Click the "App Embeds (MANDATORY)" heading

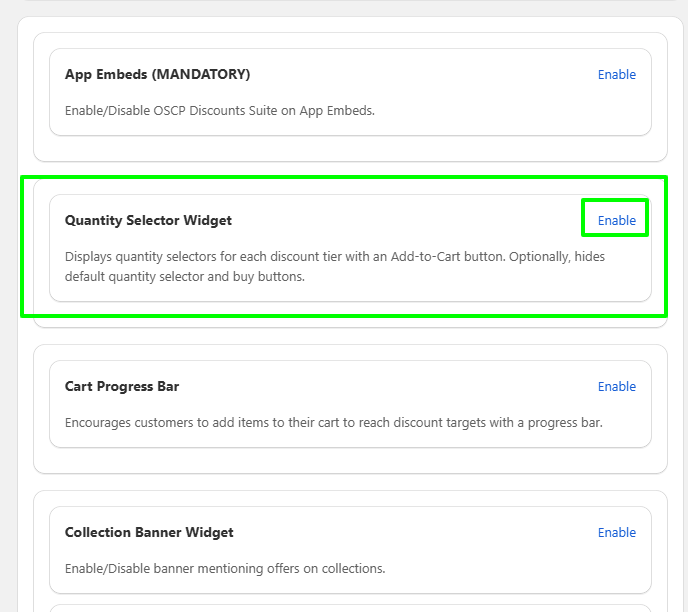pos(157,75)
